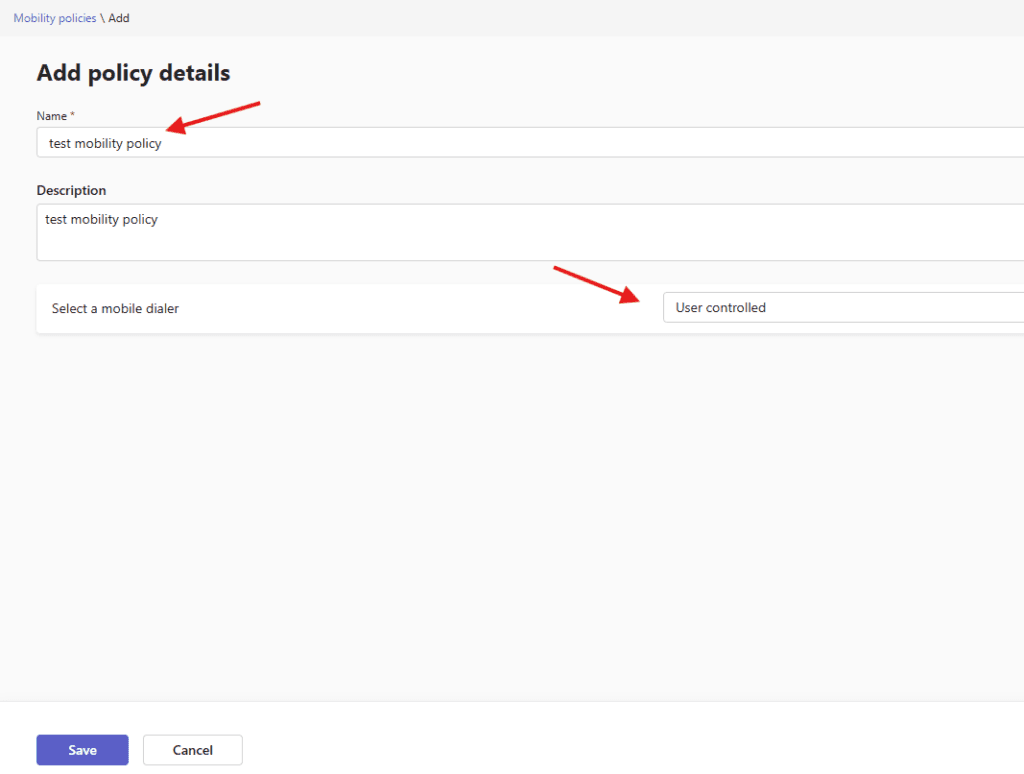The height and width of the screenshot is (774, 1024).
Task: Select the User controlled combo box value
Action: (721, 308)
